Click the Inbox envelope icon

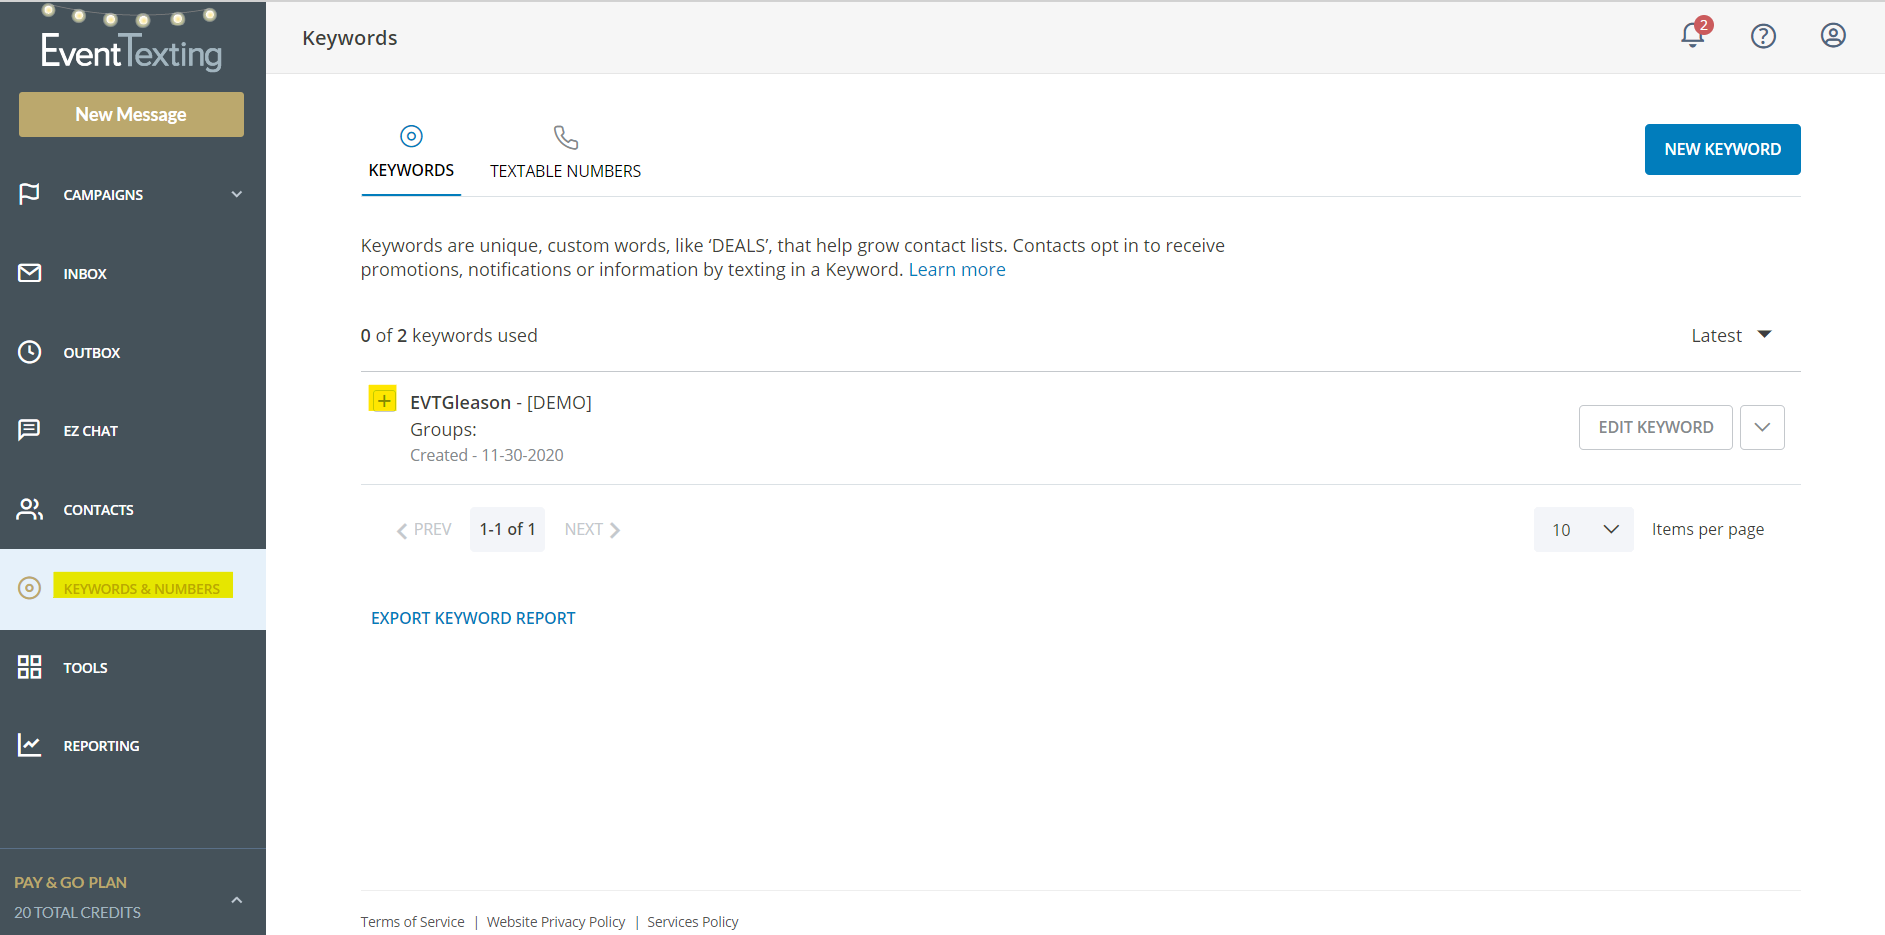point(30,273)
